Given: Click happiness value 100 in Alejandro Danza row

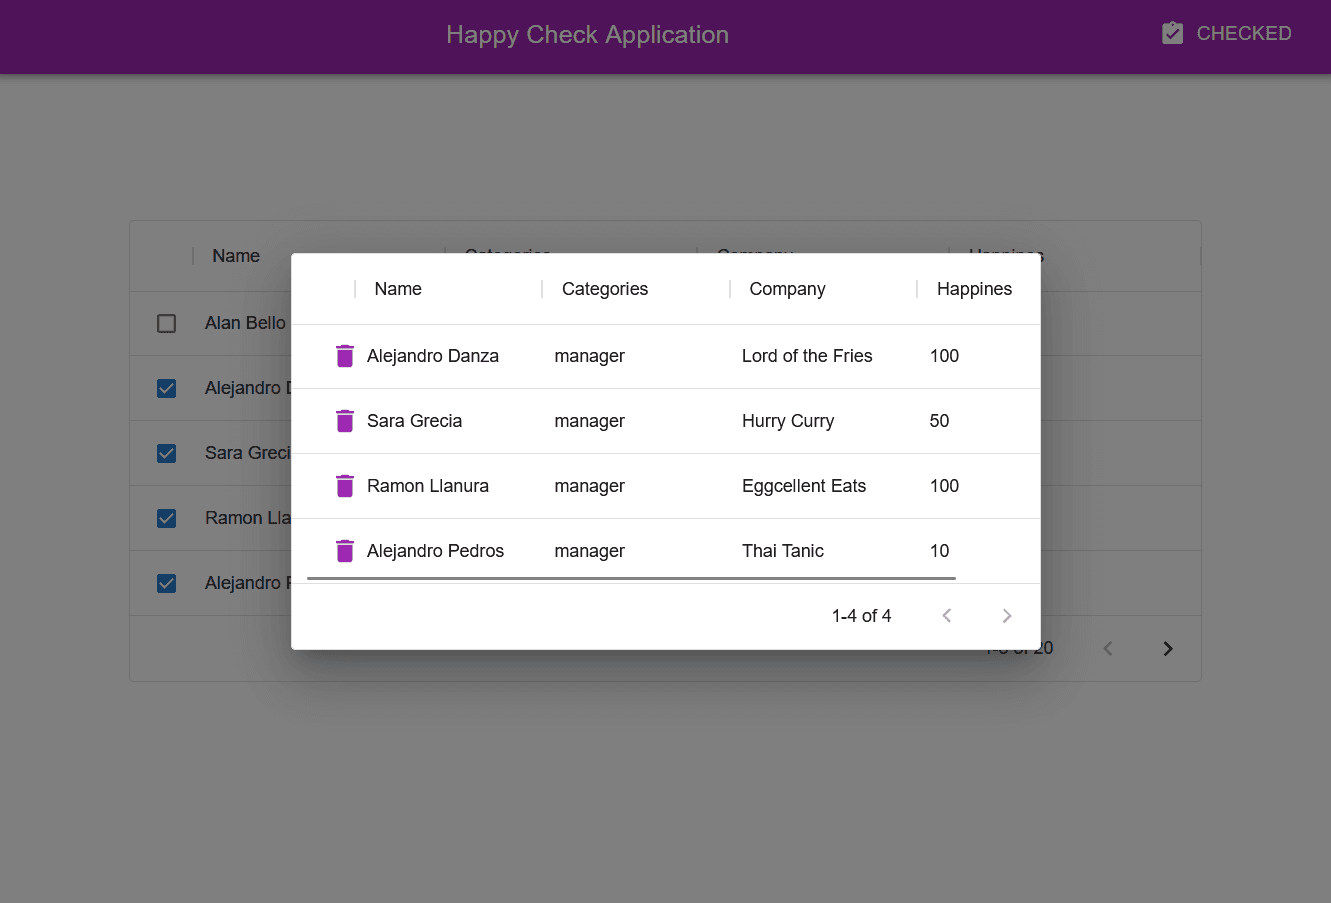Looking at the screenshot, I should point(944,356).
